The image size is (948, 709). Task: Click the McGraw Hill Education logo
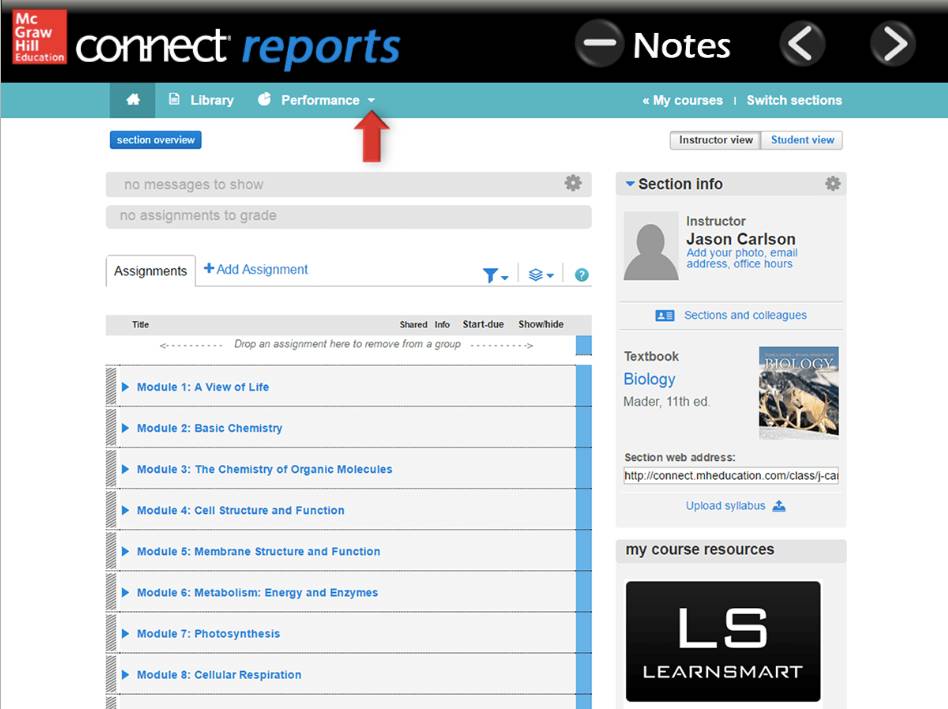[39, 36]
